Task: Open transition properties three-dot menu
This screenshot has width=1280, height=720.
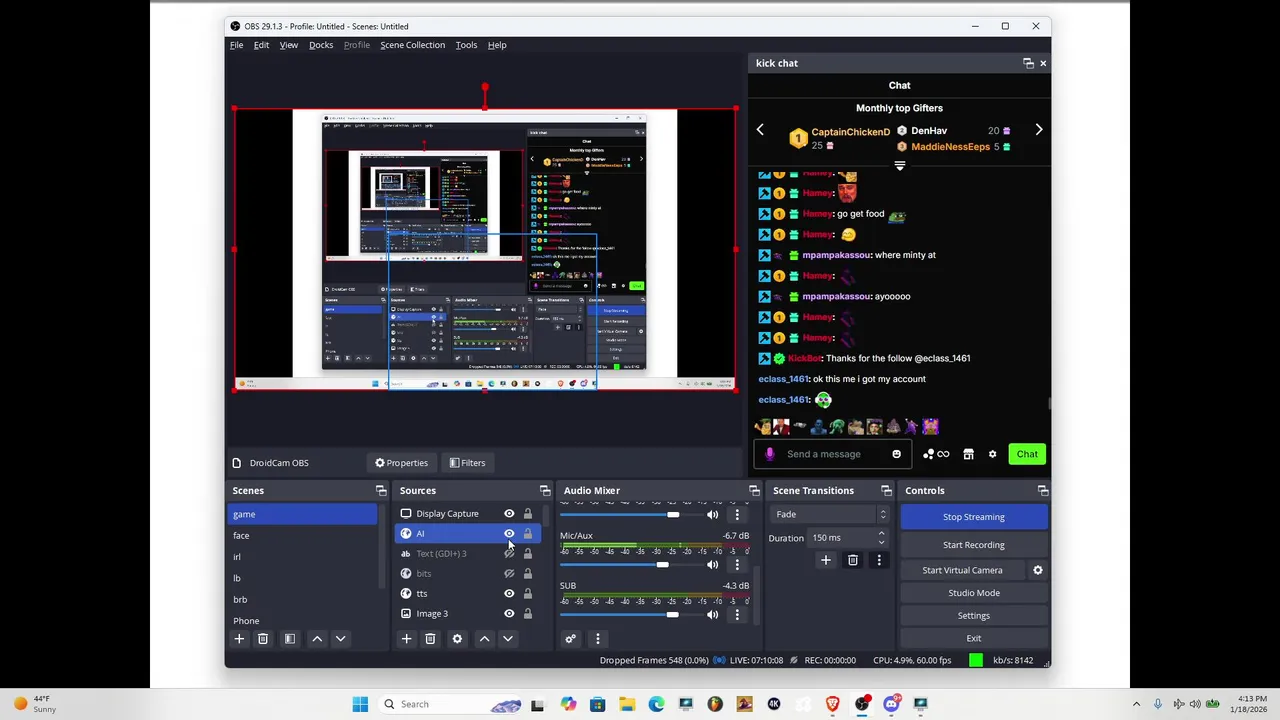Action: coord(879,561)
